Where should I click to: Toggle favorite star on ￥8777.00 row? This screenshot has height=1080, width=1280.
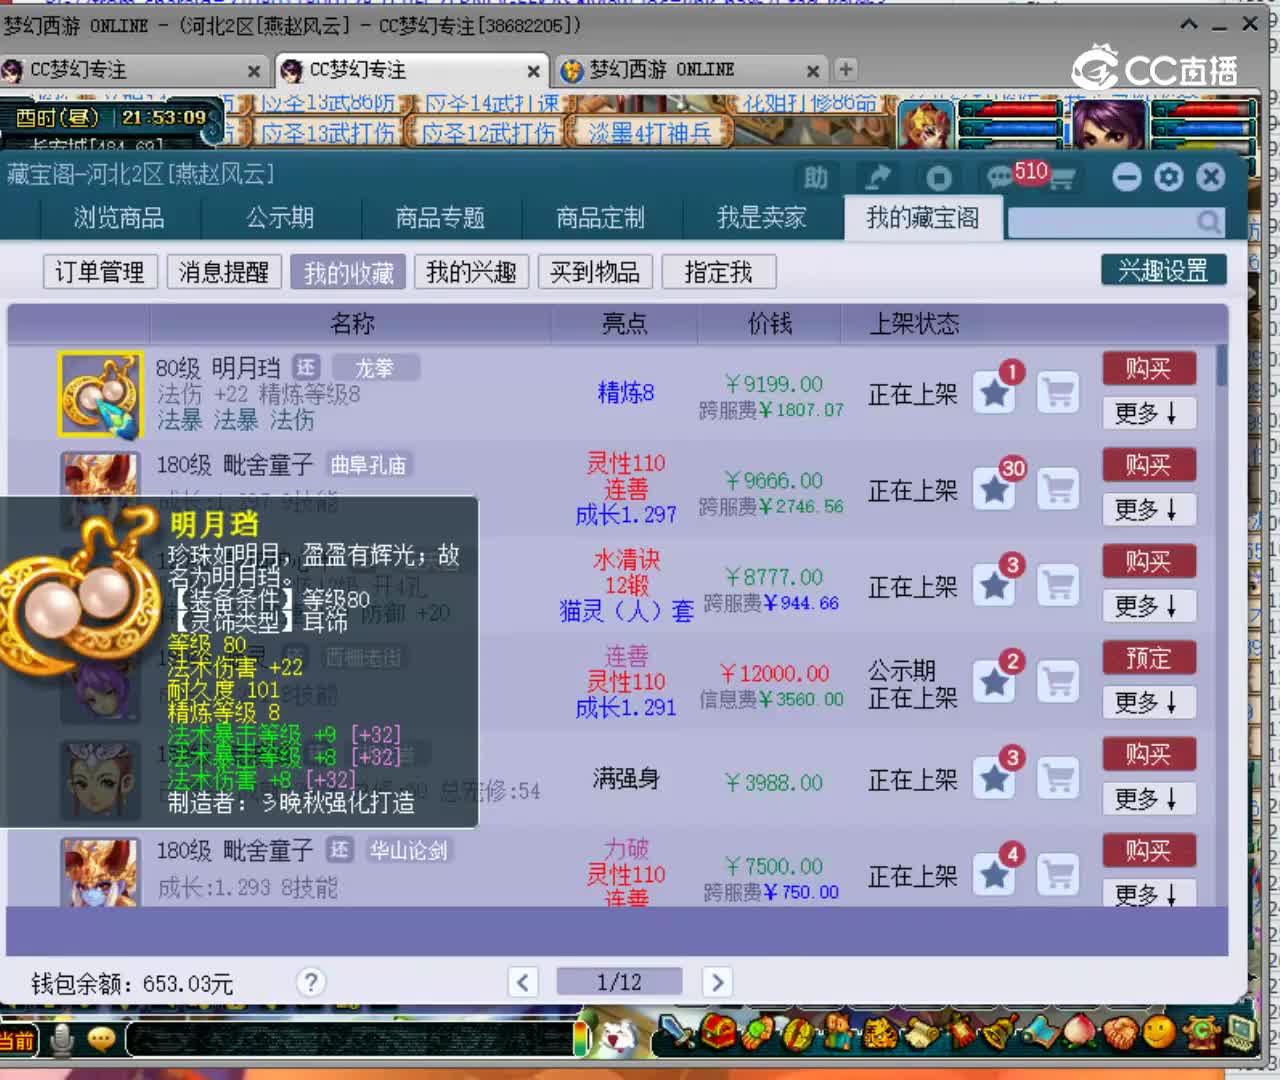point(994,585)
